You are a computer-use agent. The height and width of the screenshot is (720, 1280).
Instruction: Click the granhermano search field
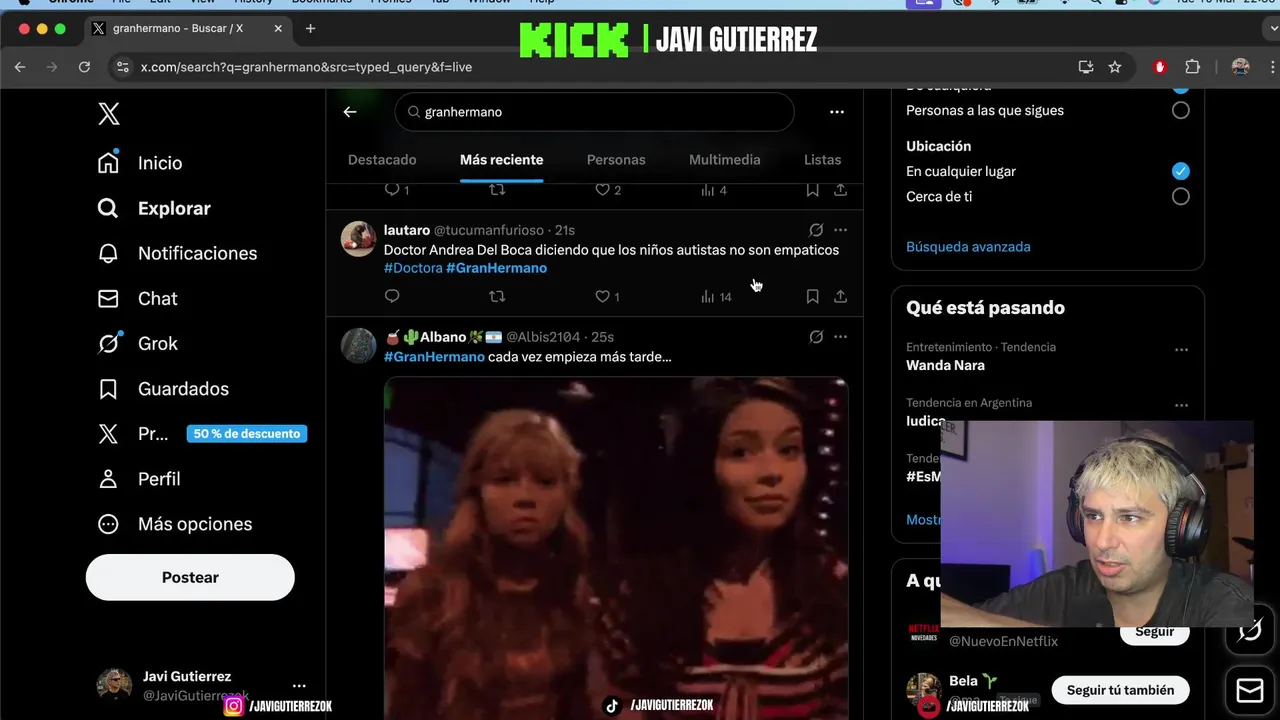(x=594, y=112)
